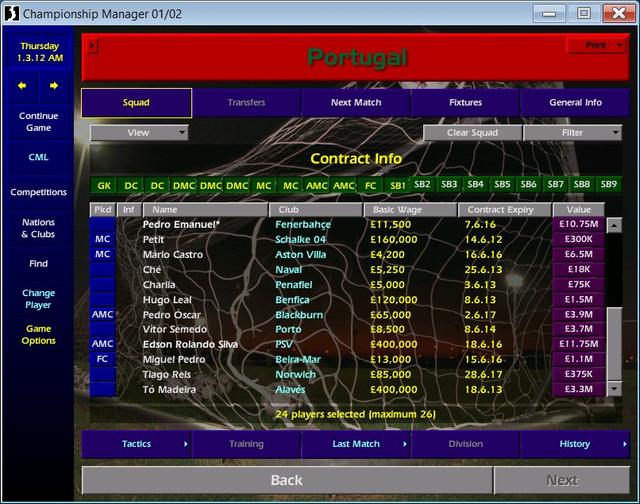Toggle MC picked cell for Mário Castro

(102, 254)
